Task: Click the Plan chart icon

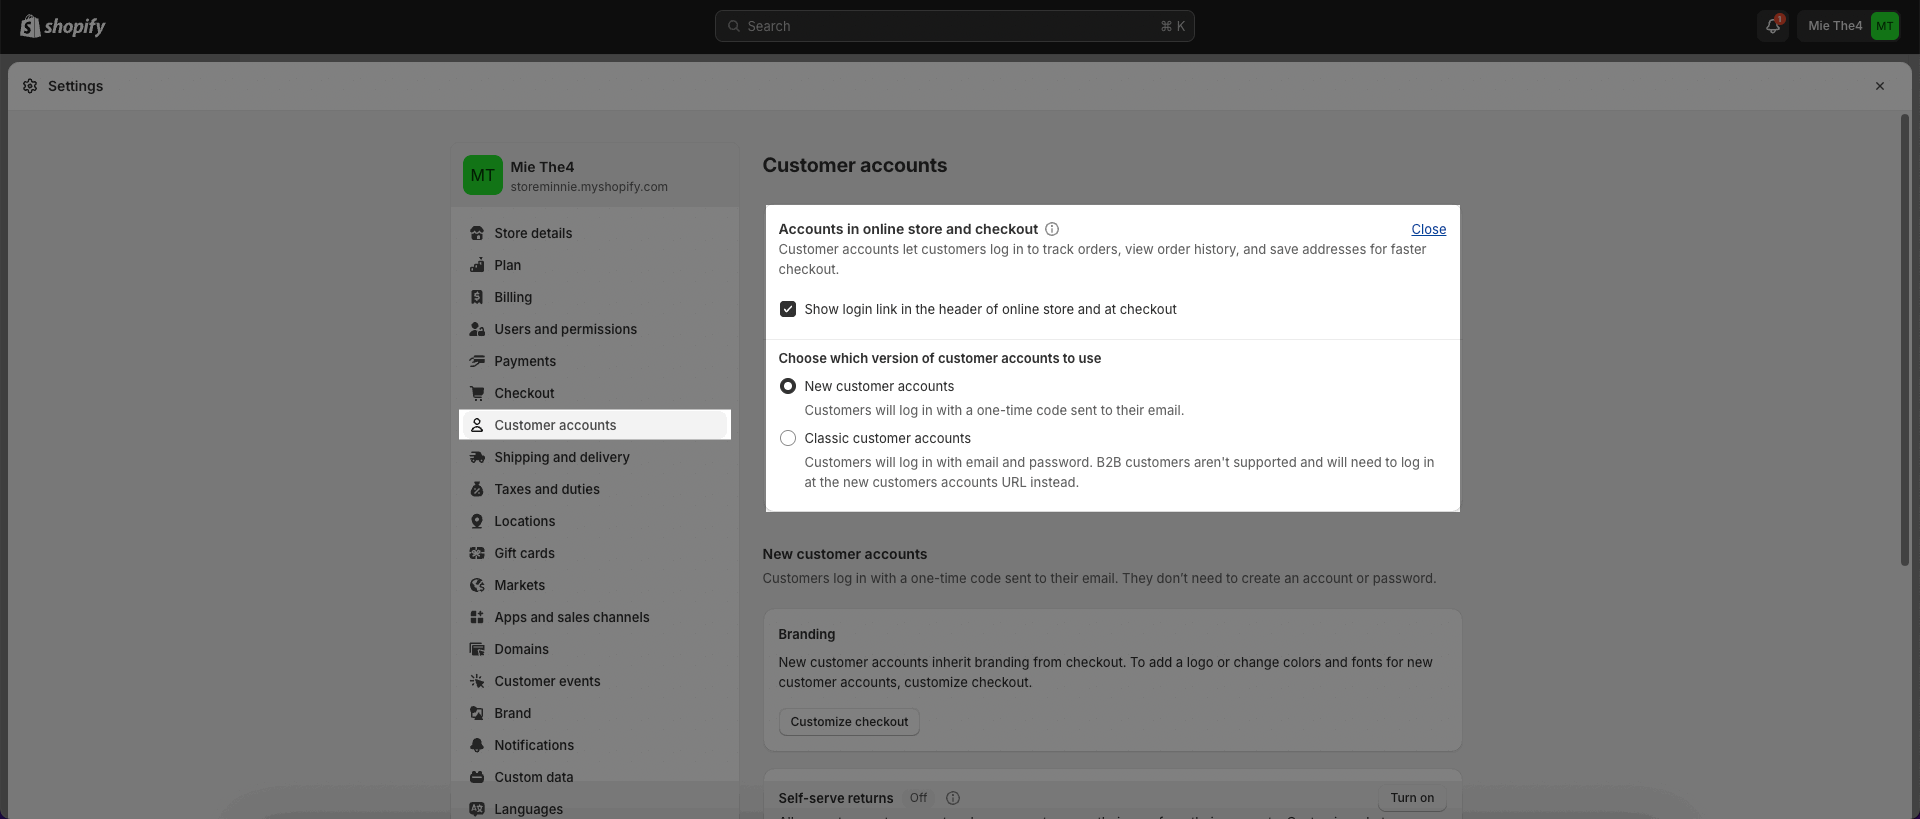Action: point(477,265)
